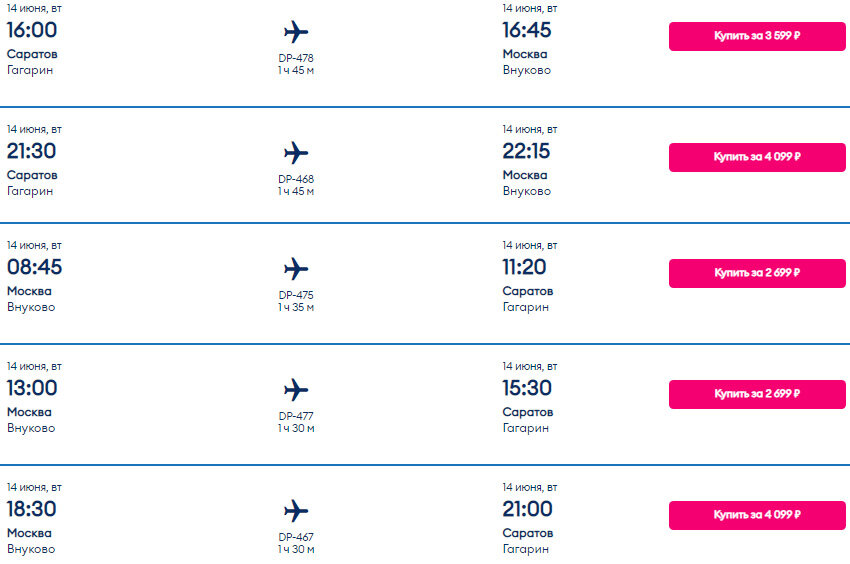
Task: Buy the 13:00 Moscow flight for 2 699 ₽
Action: click(x=757, y=394)
